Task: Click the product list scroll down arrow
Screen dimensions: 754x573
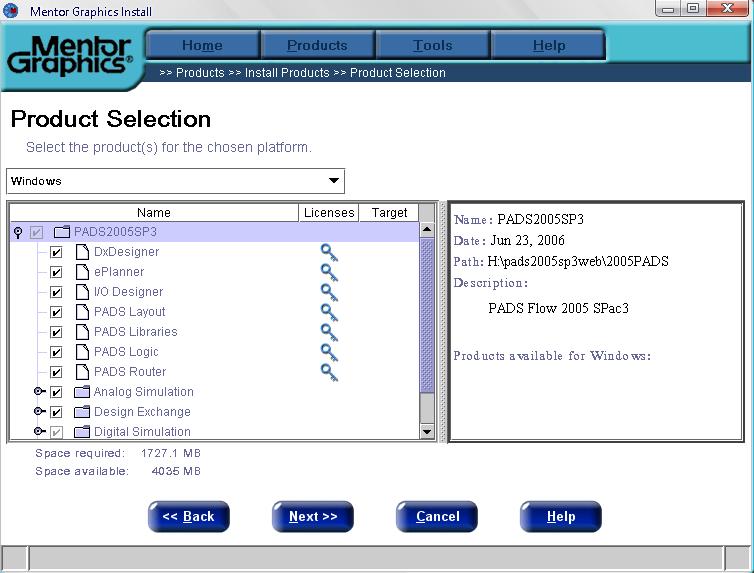Action: tap(427, 432)
